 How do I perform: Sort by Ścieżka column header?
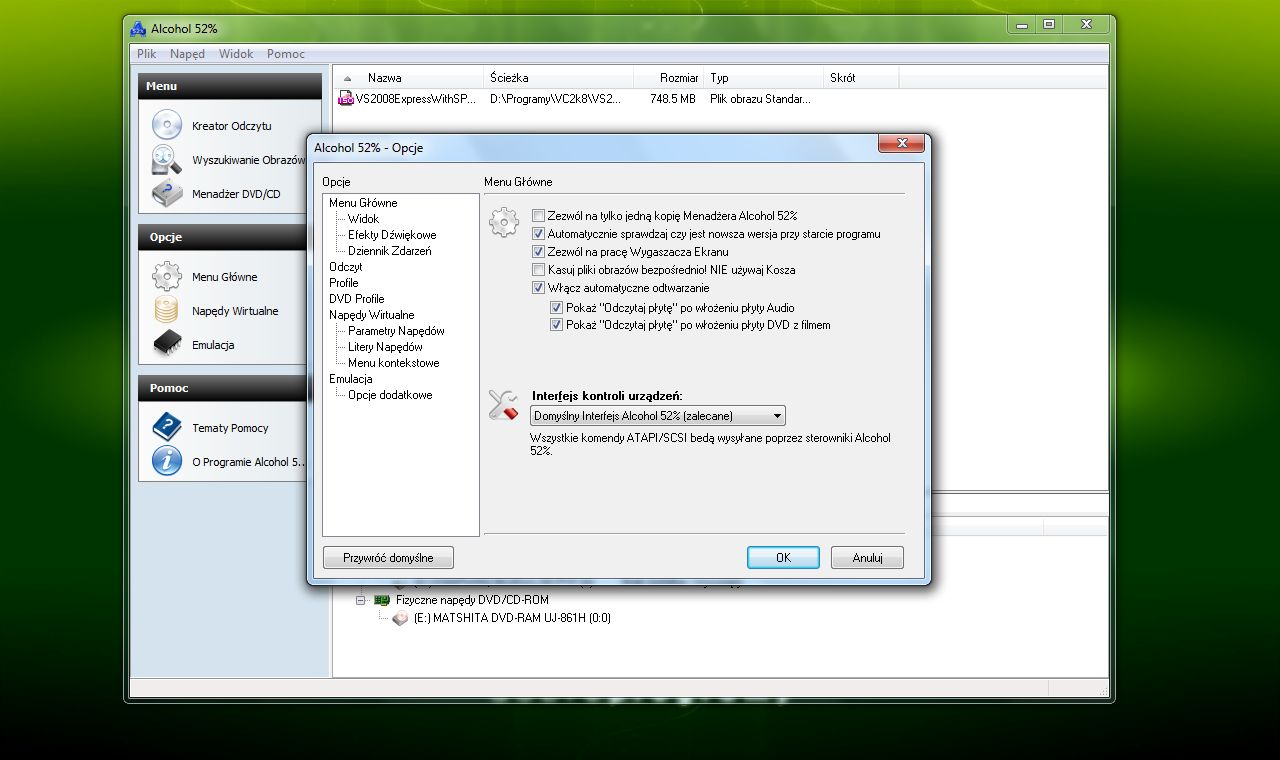(559, 77)
